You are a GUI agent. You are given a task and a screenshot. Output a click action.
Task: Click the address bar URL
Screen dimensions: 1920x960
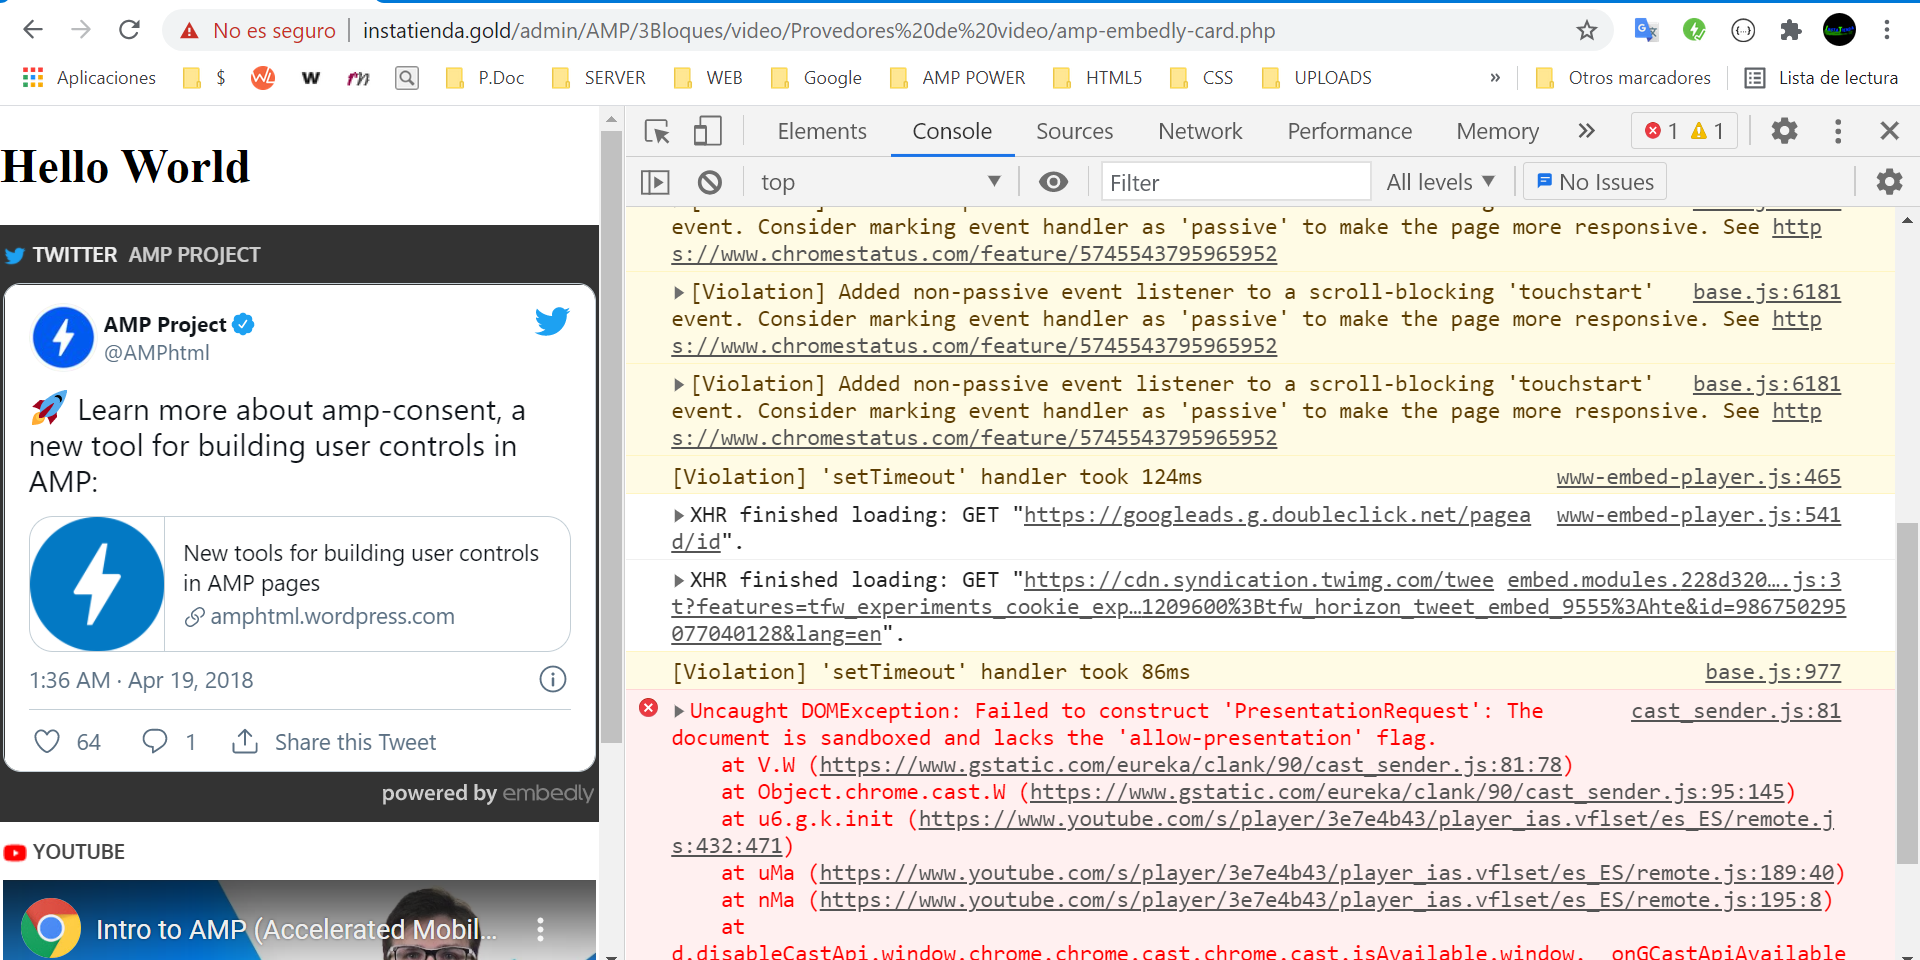point(819,31)
